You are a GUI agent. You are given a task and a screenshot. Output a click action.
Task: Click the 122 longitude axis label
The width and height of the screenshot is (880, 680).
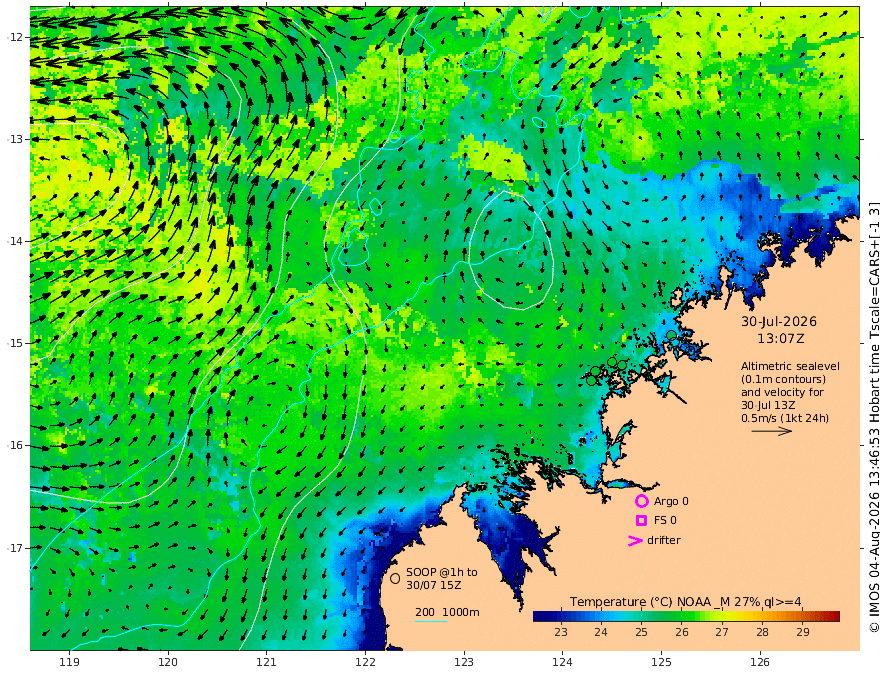(x=365, y=663)
